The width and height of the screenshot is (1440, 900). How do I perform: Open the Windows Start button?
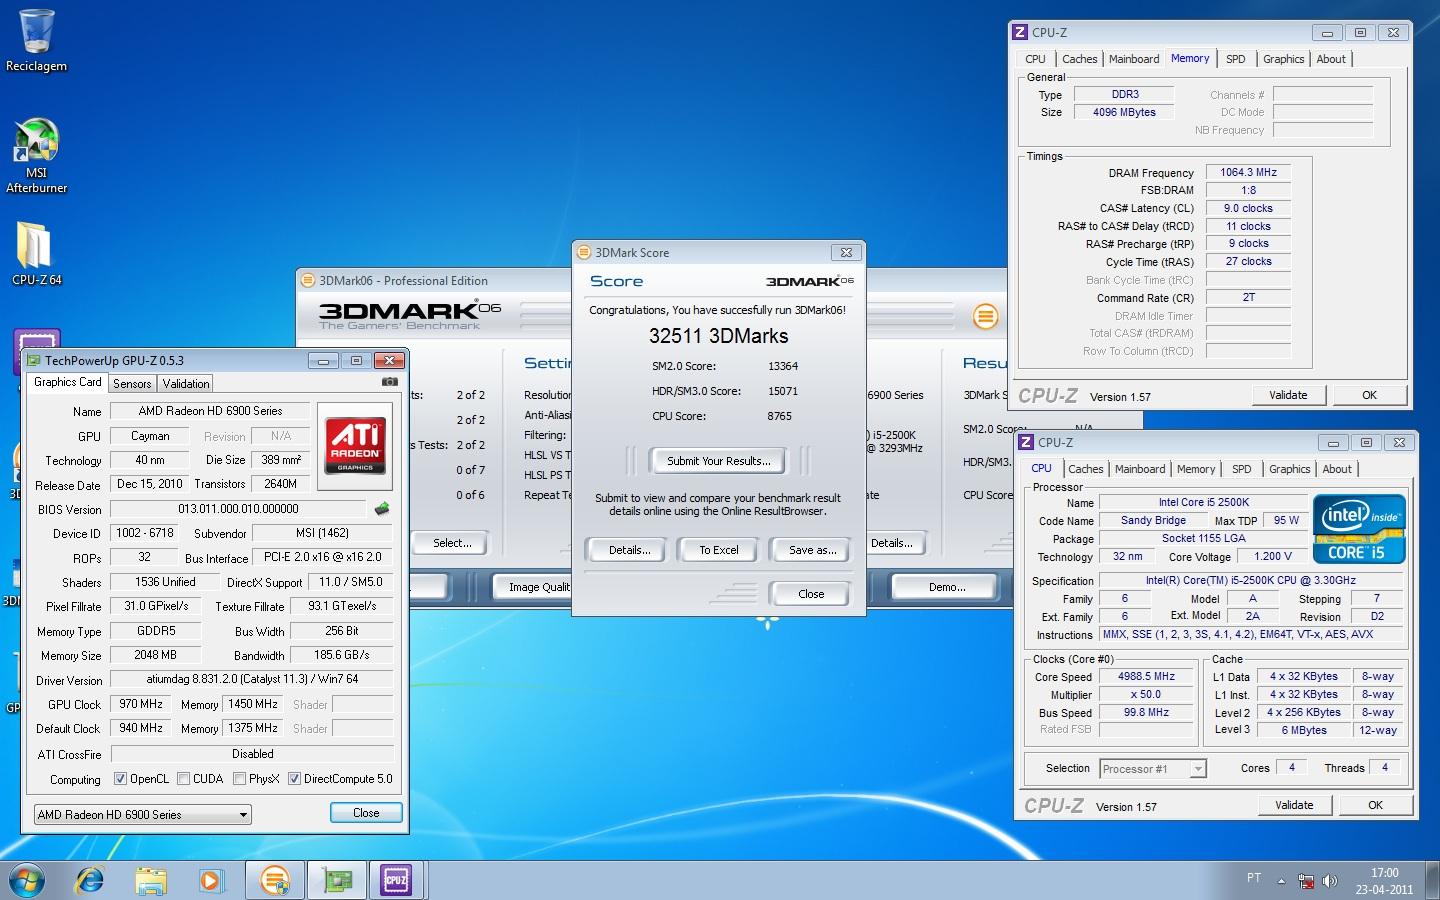coord(26,880)
